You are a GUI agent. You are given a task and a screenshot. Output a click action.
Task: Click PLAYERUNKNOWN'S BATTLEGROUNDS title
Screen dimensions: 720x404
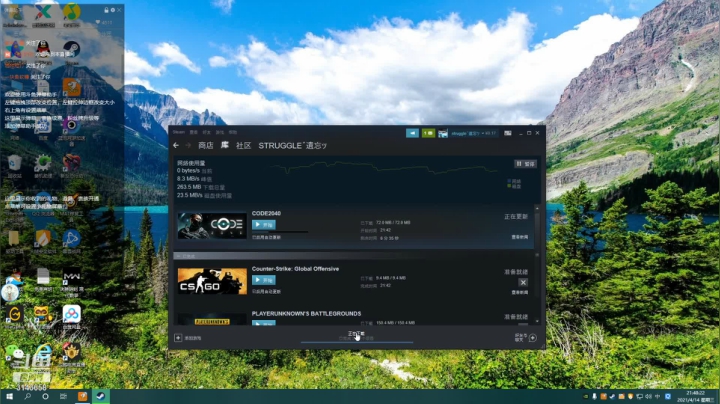tap(306, 314)
